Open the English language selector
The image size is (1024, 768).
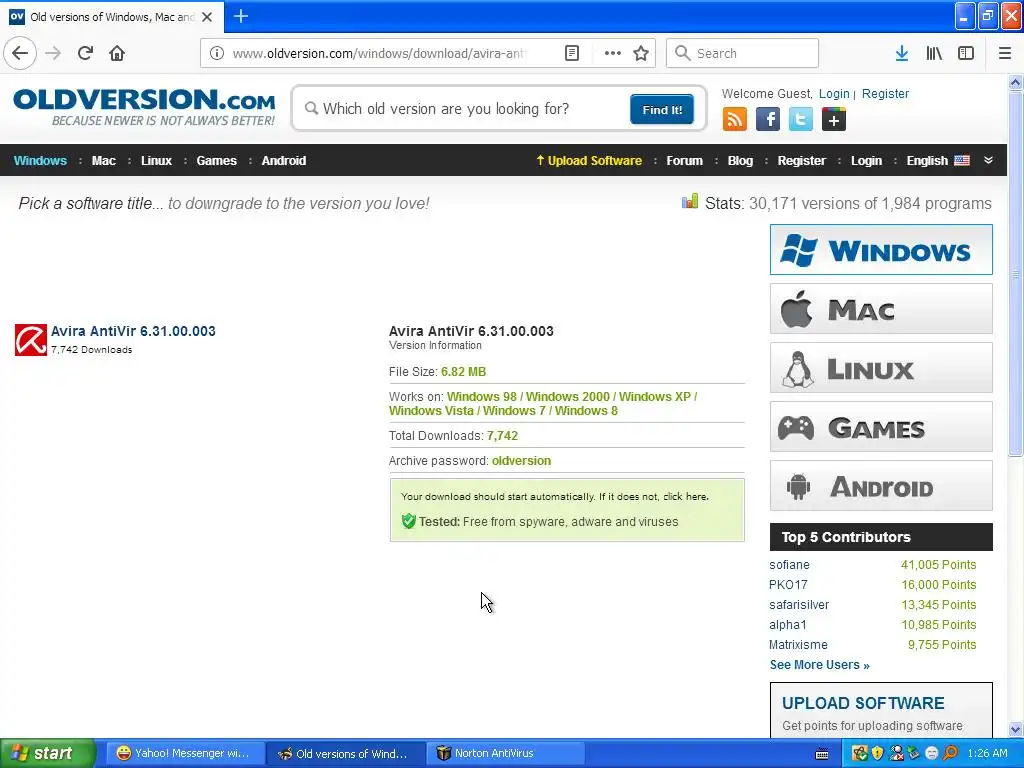tap(938, 161)
